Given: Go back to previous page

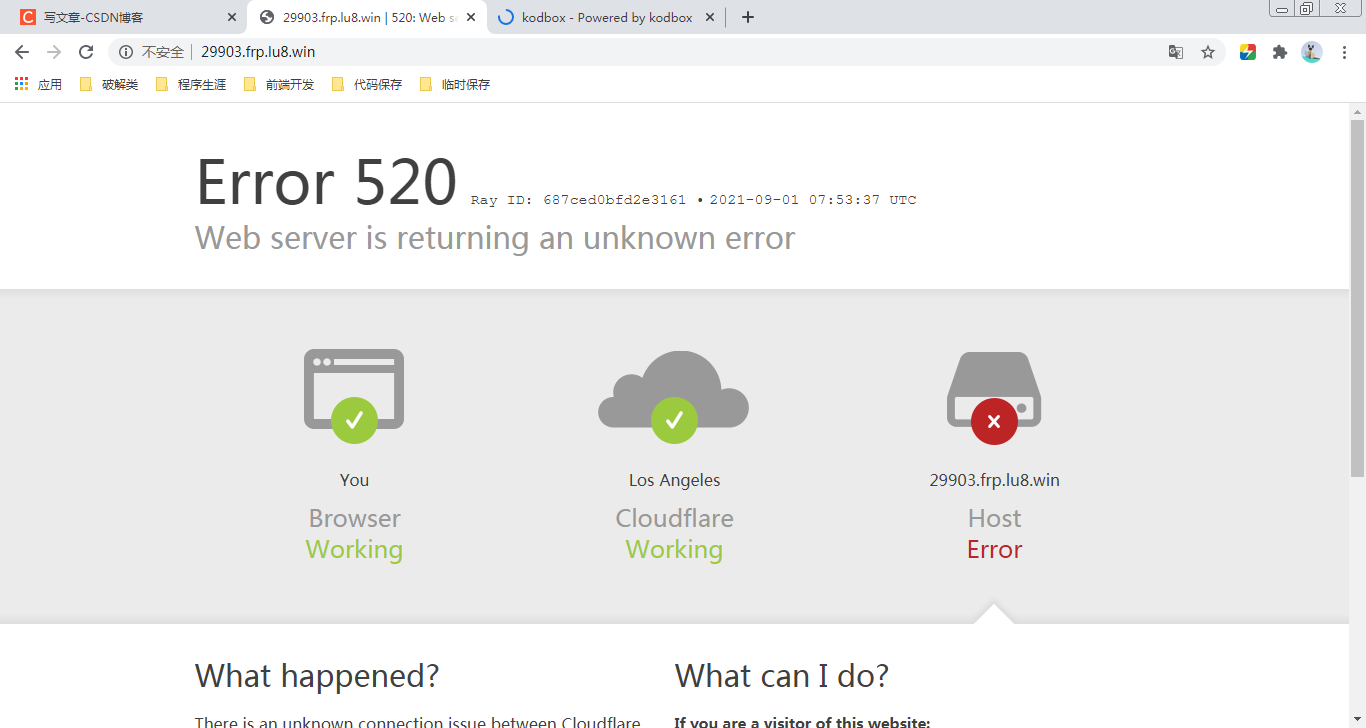Looking at the screenshot, I should (22, 52).
